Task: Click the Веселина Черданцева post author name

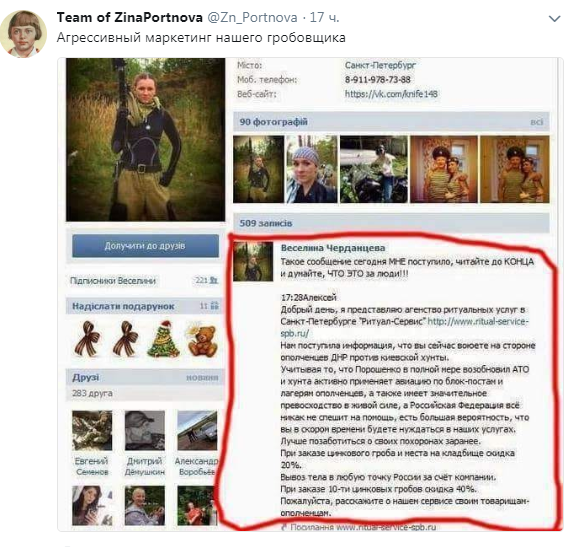Action: pos(333,248)
